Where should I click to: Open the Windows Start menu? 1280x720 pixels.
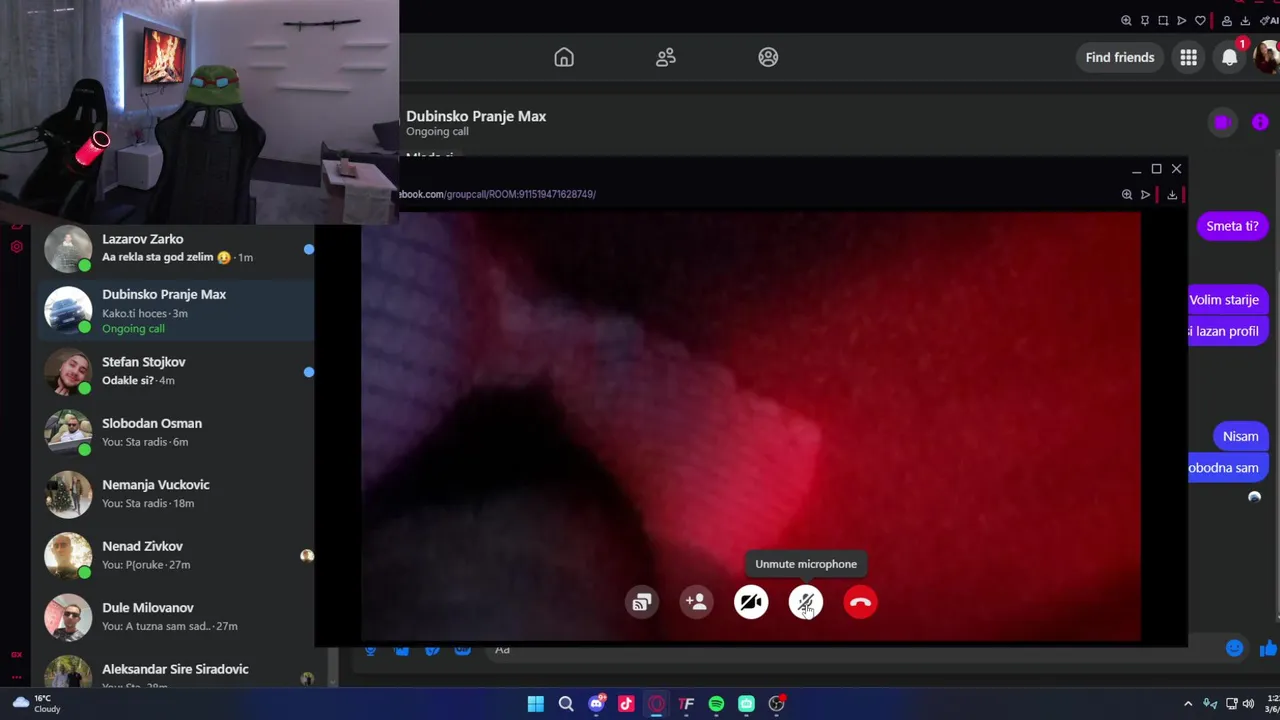point(536,704)
